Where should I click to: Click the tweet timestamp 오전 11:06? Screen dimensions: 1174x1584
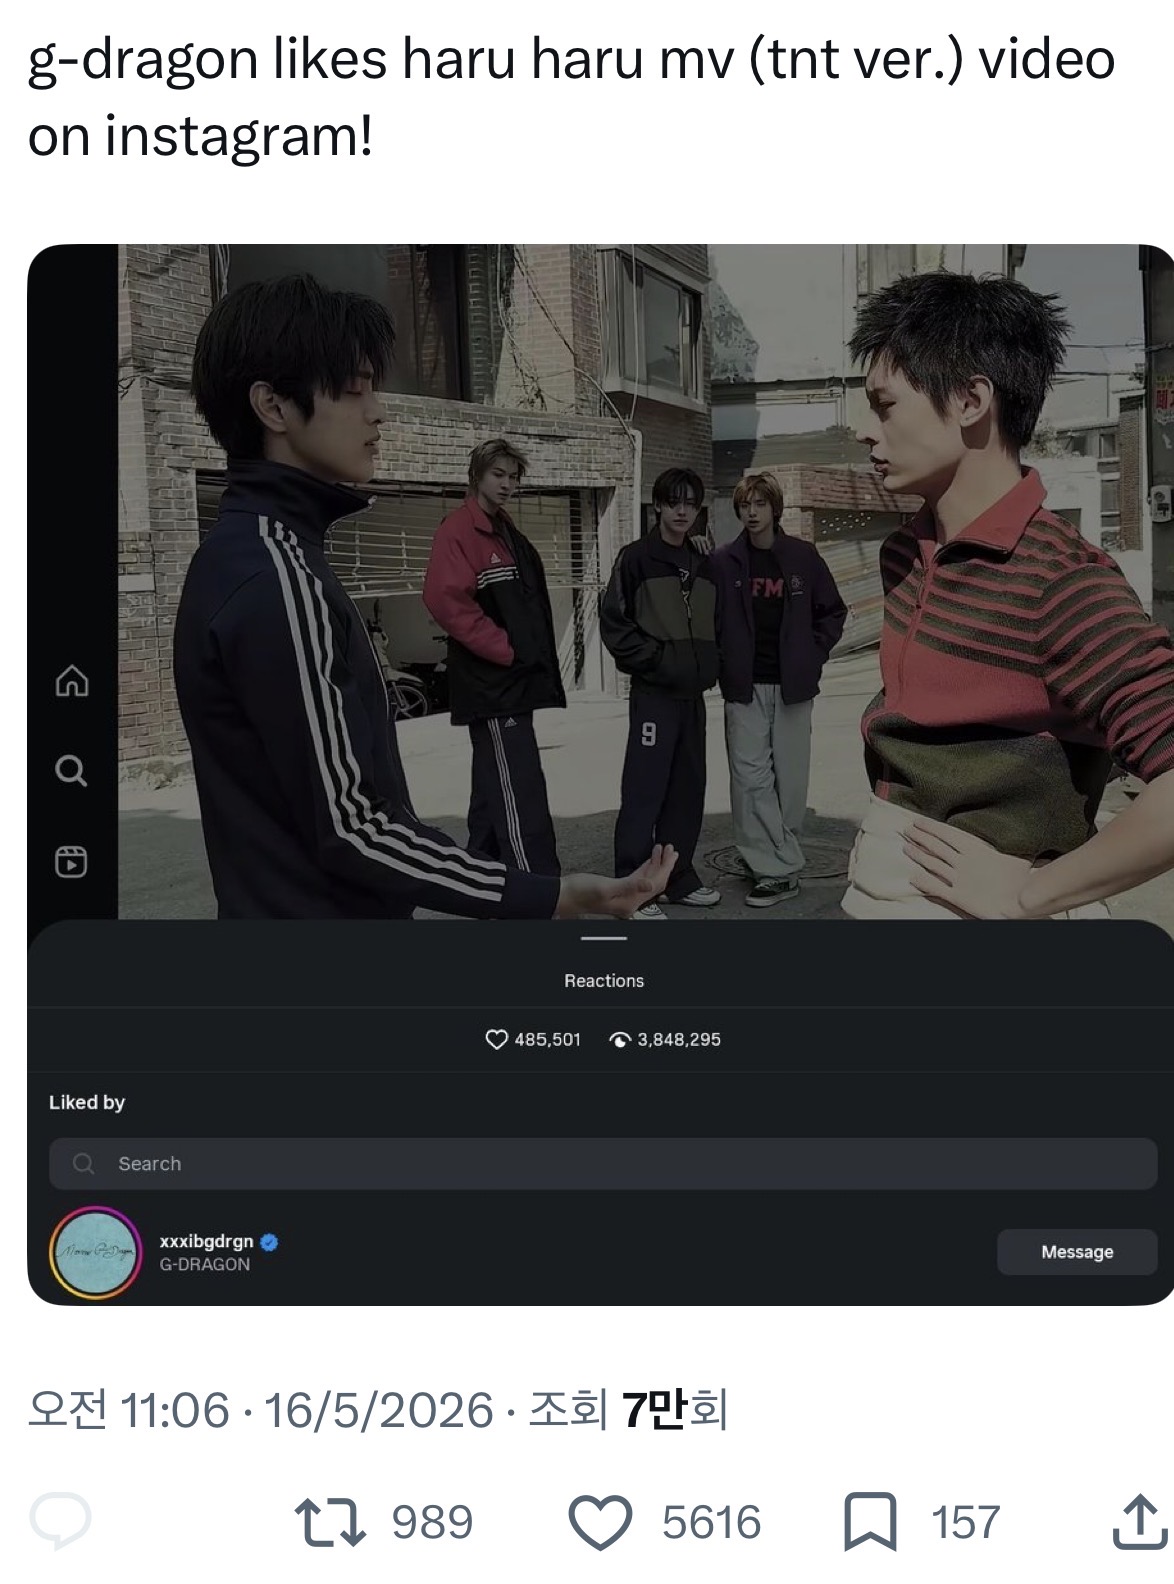point(128,1410)
